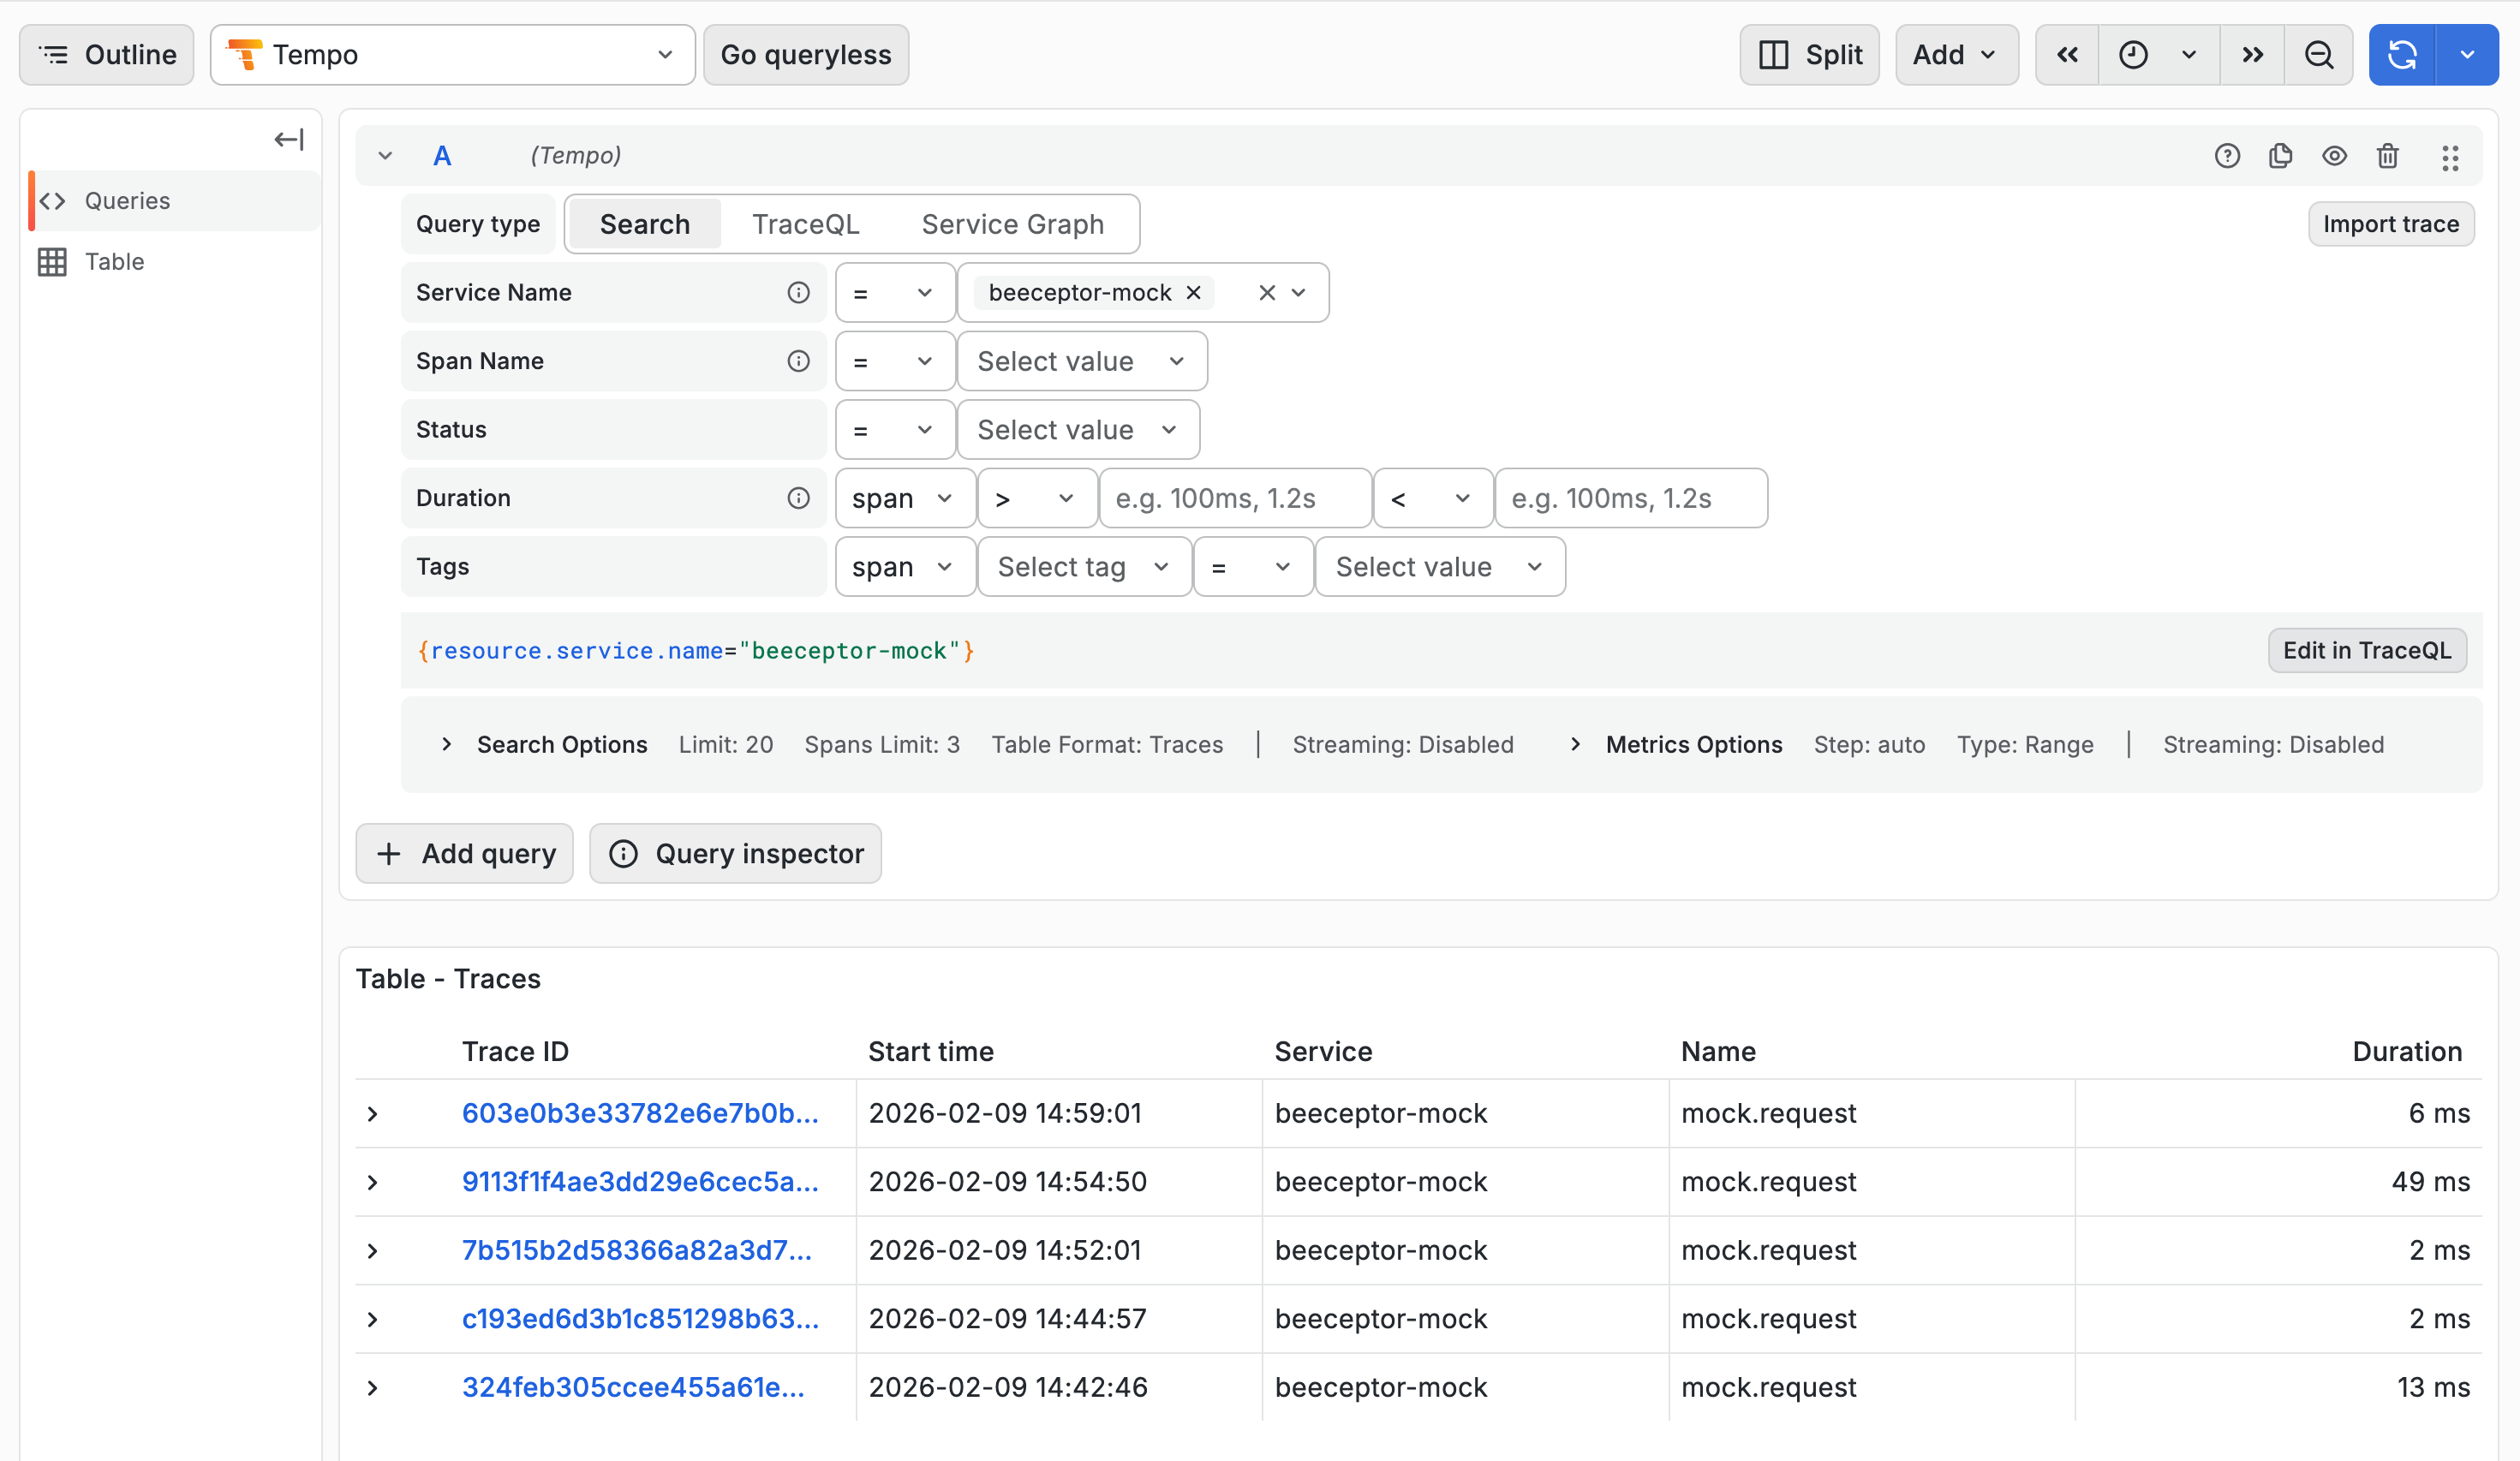The width and height of the screenshot is (2520, 1461).
Task: Zoom out the time range
Action: coord(2319,55)
